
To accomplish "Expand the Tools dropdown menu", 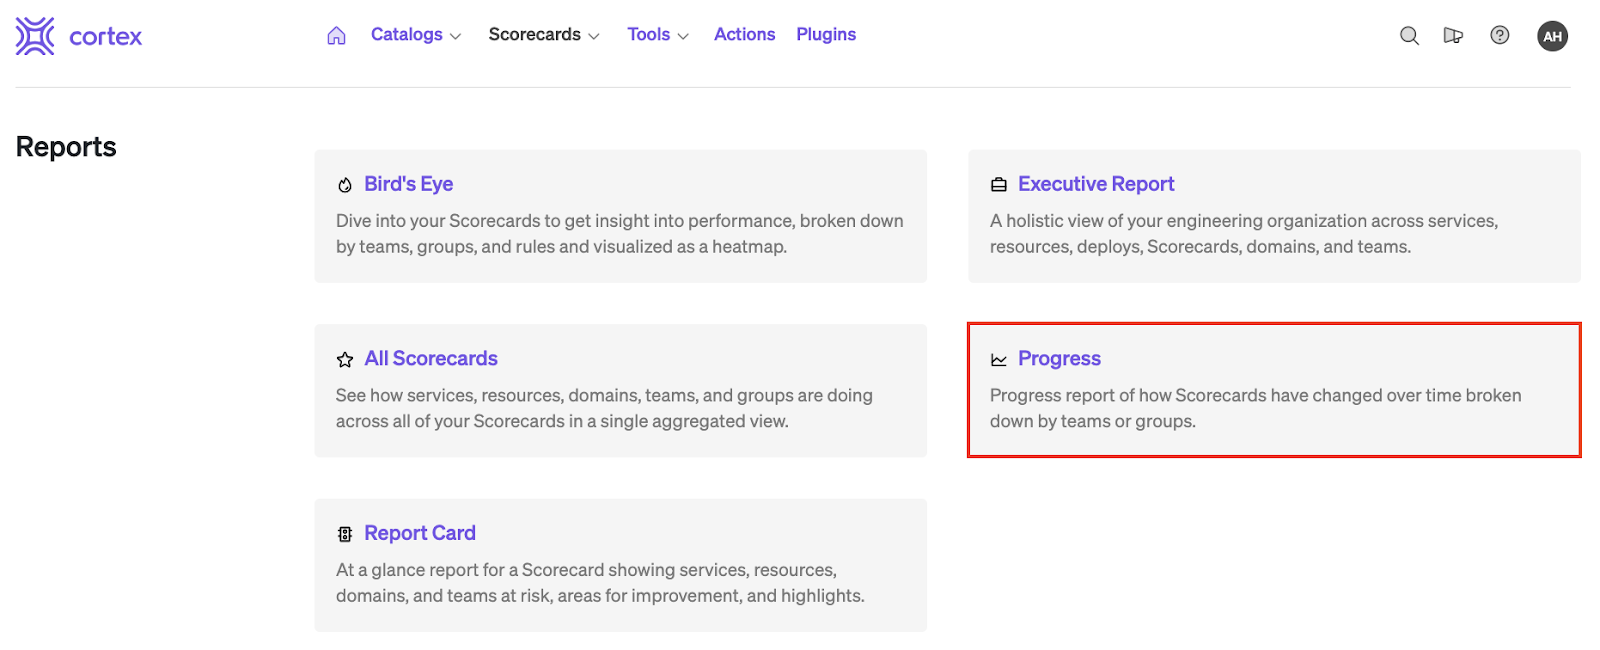I will coord(657,35).
